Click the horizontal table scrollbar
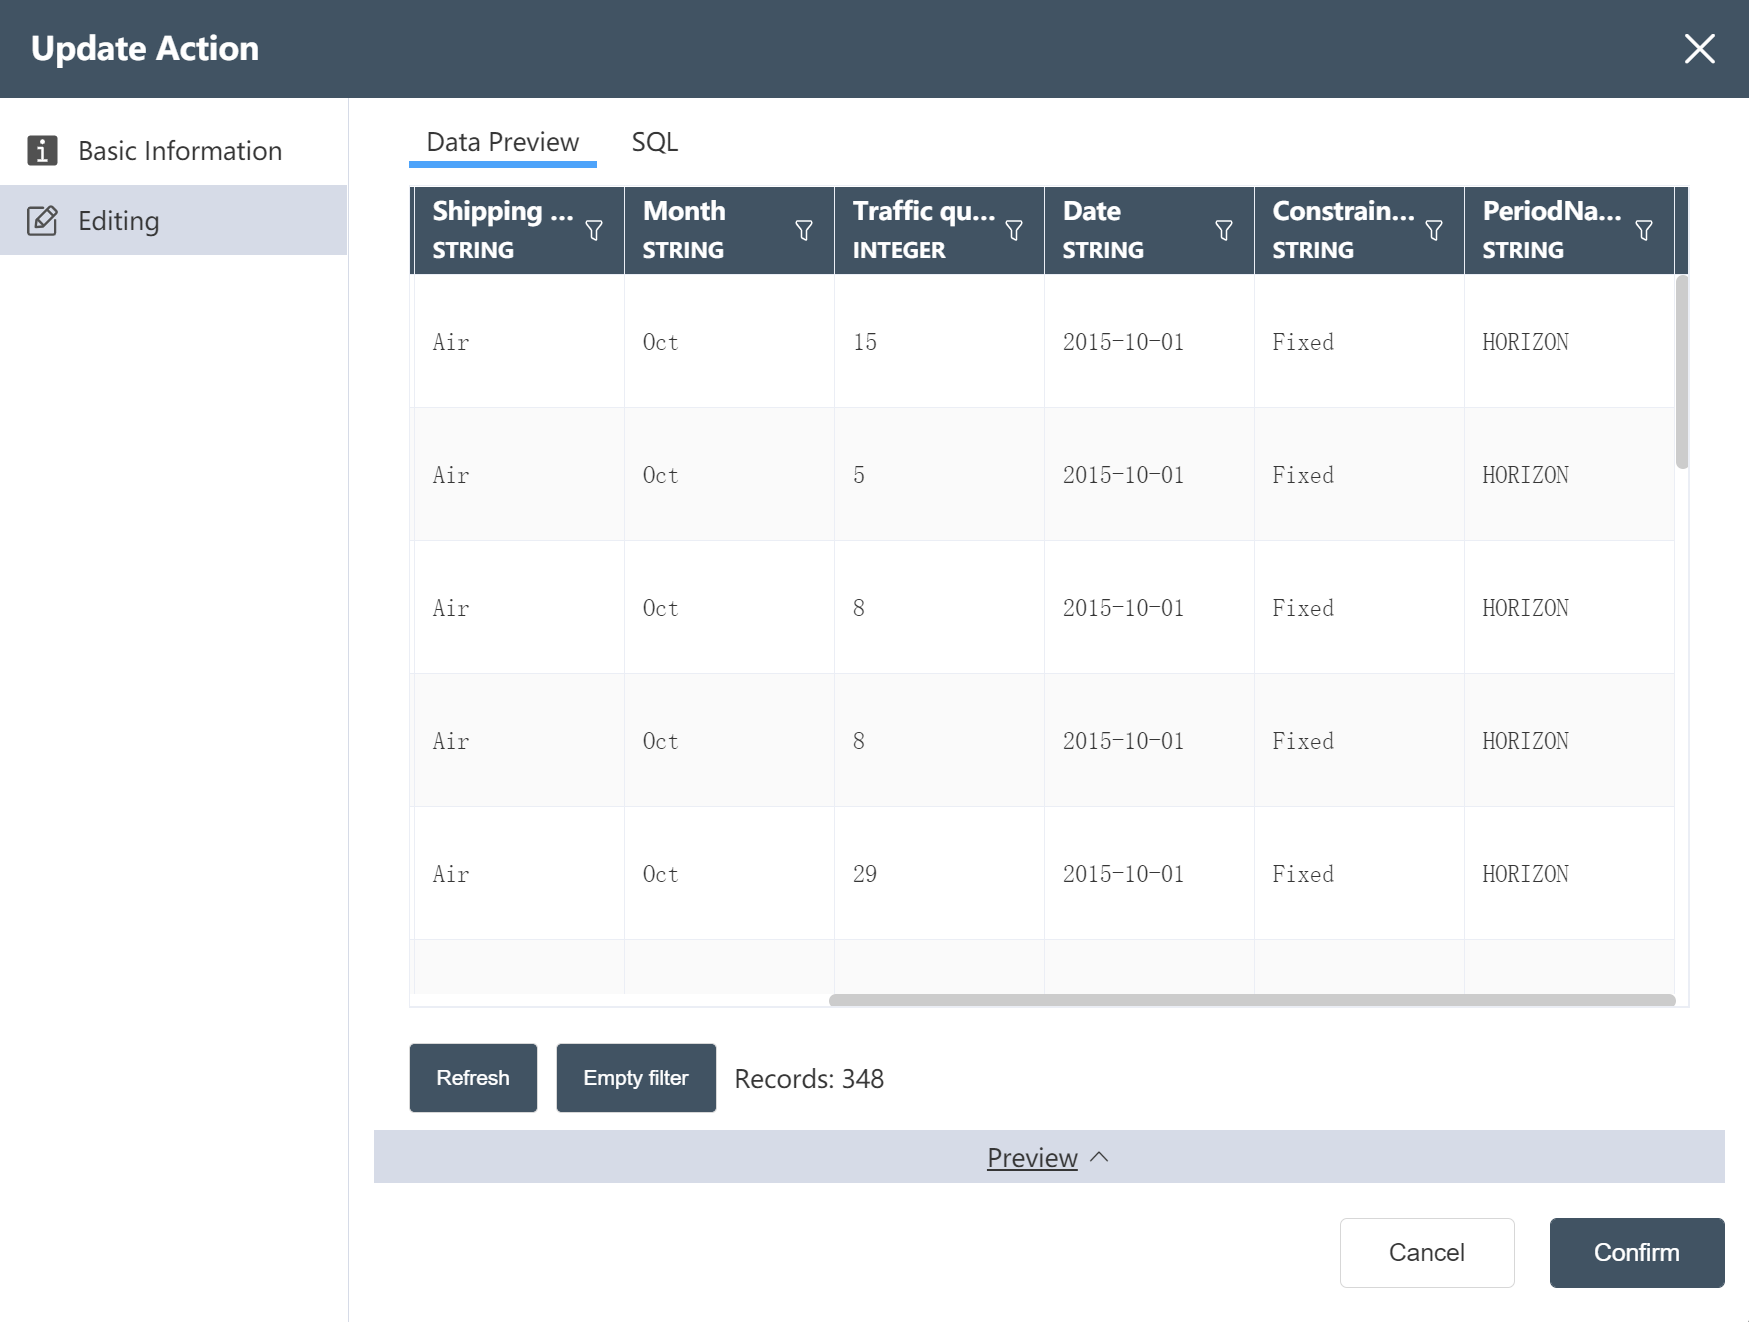This screenshot has width=1749, height=1322. (x=1252, y=1000)
